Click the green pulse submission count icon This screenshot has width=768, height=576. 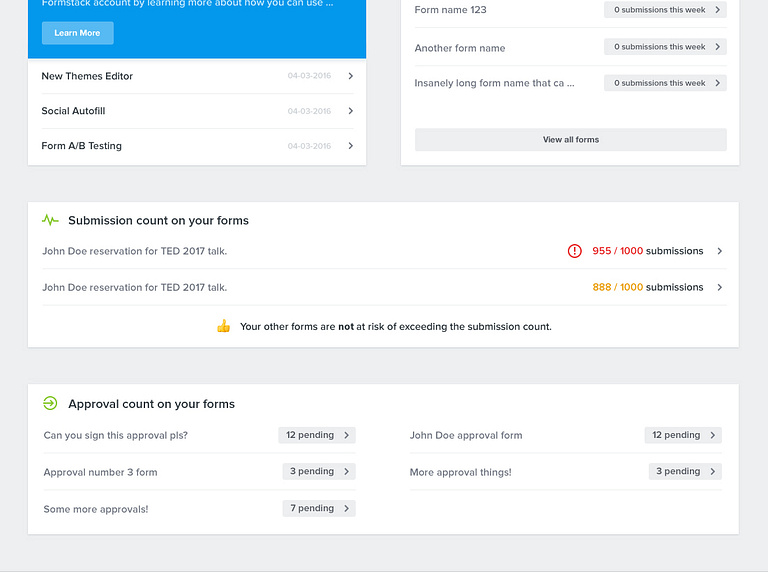point(50,220)
